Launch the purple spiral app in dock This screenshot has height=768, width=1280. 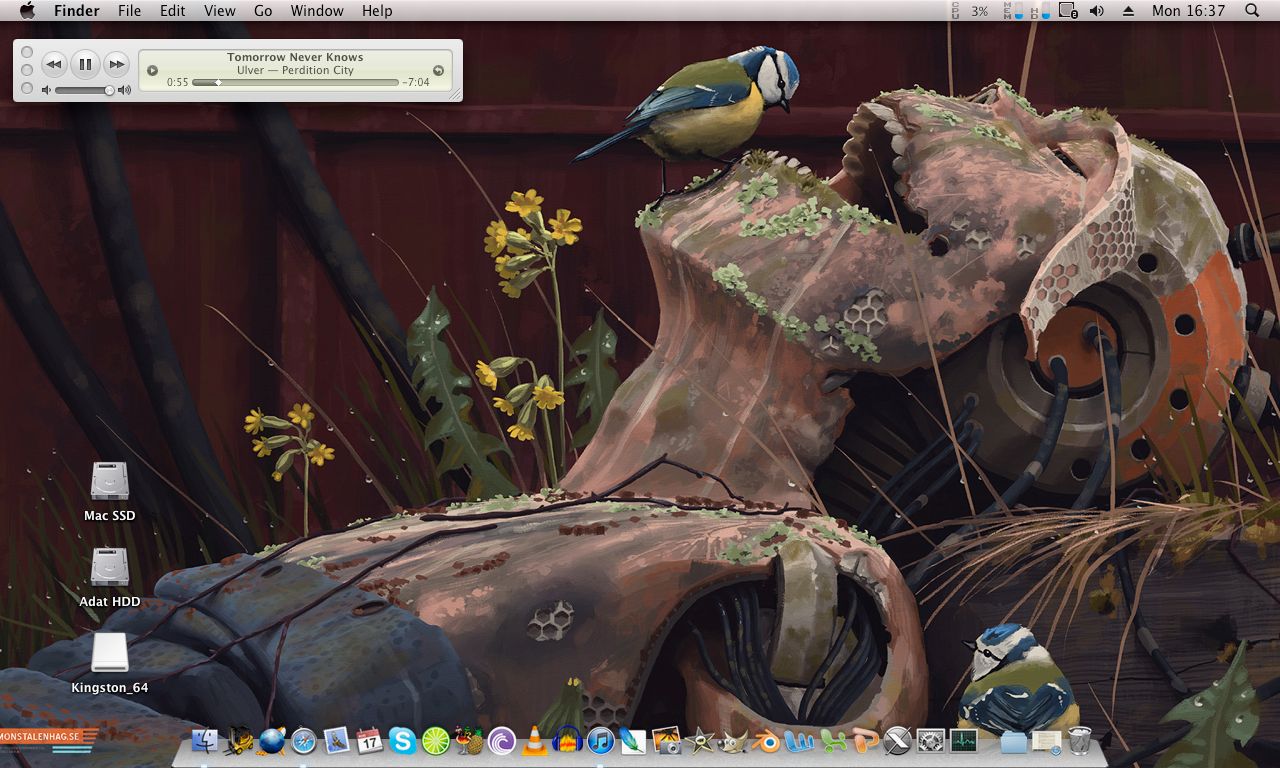pos(502,741)
